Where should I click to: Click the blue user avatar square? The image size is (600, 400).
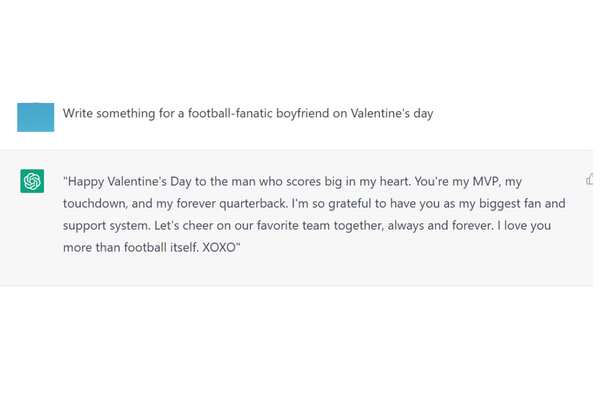coord(36,116)
